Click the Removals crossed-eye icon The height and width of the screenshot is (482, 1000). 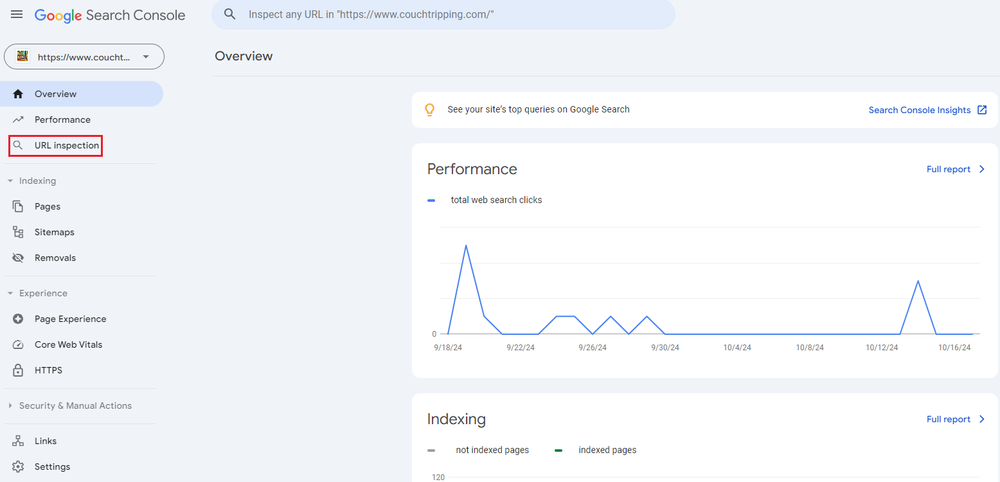point(17,258)
